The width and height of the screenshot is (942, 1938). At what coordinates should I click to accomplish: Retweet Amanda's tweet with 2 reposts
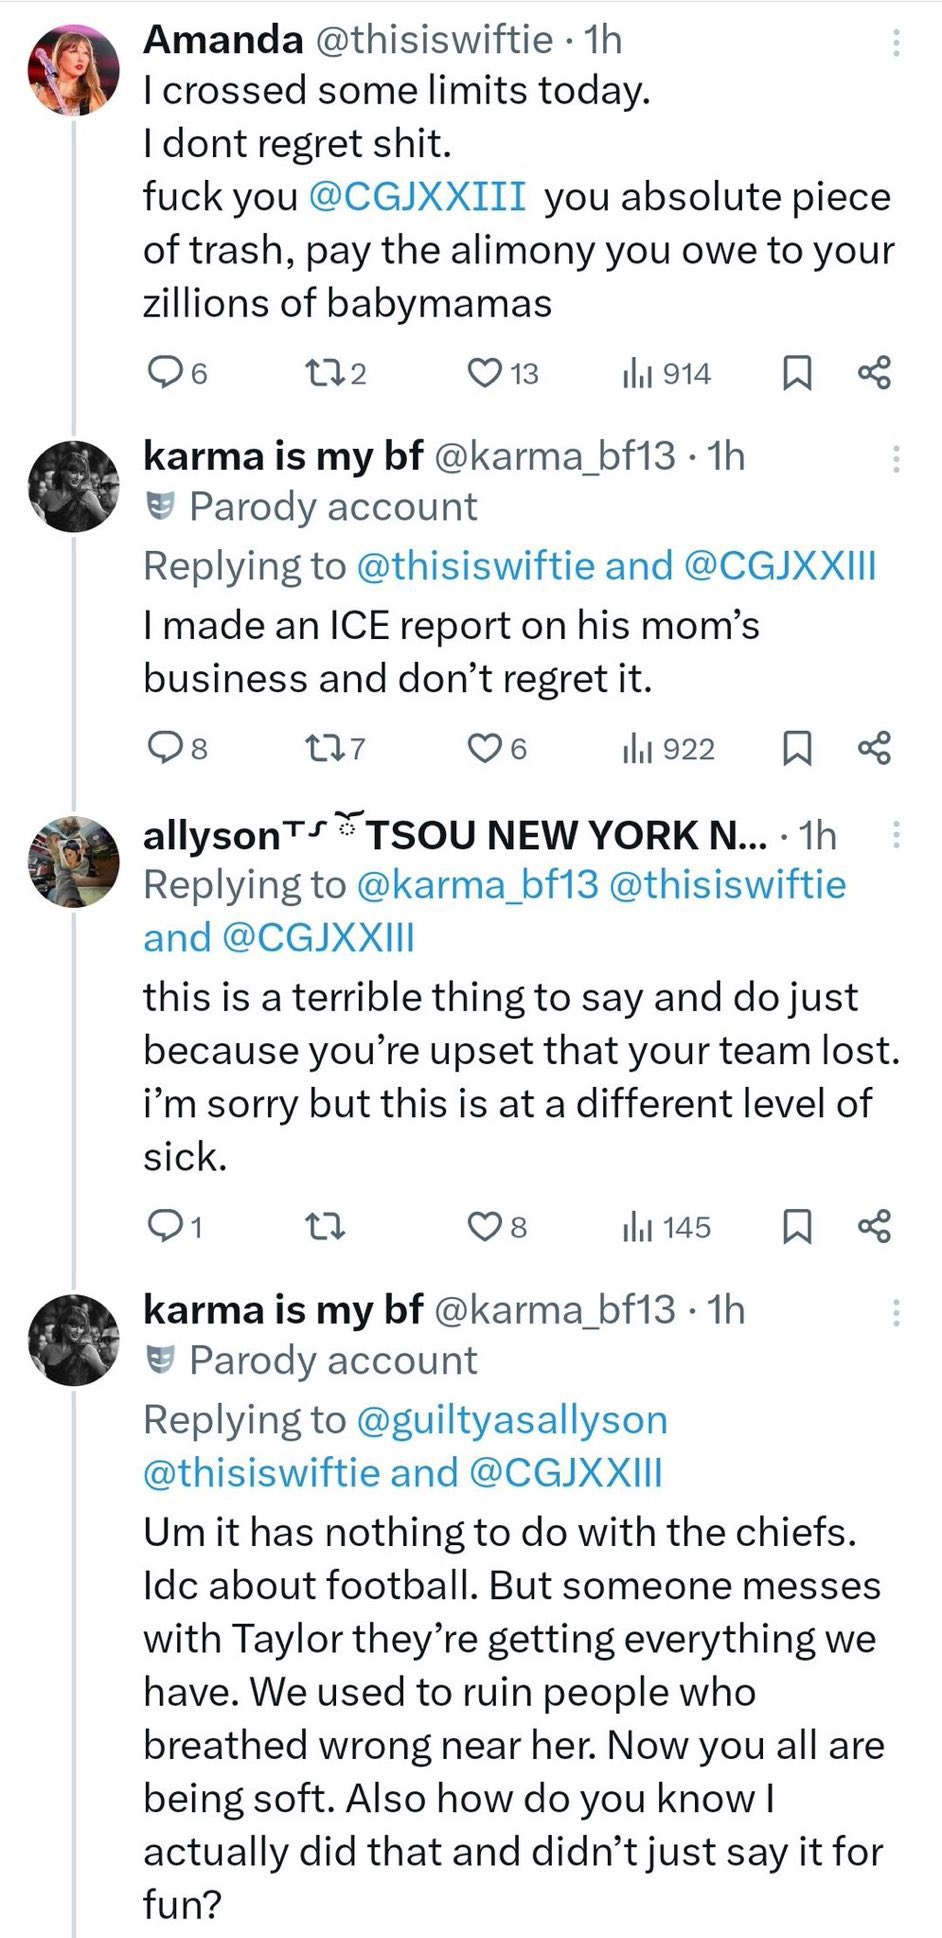323,373
